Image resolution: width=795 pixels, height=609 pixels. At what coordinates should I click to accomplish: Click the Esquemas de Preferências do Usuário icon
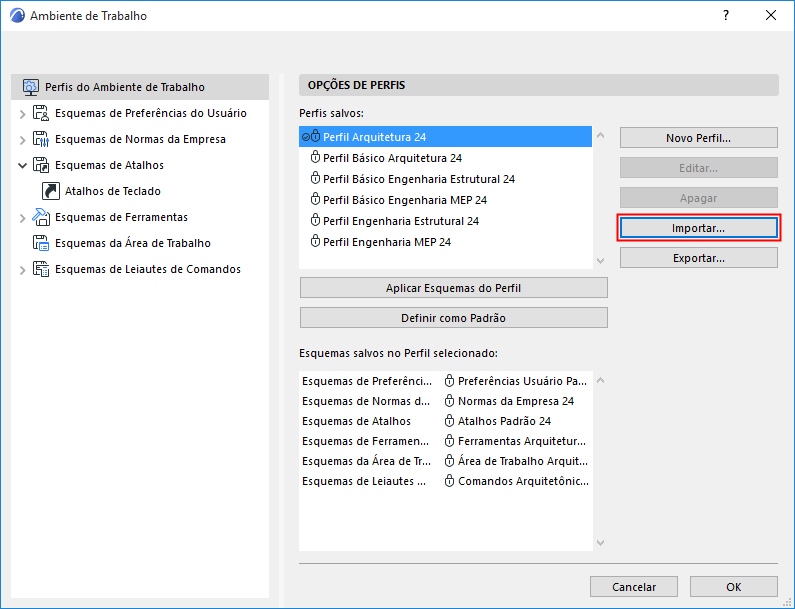(x=41, y=113)
